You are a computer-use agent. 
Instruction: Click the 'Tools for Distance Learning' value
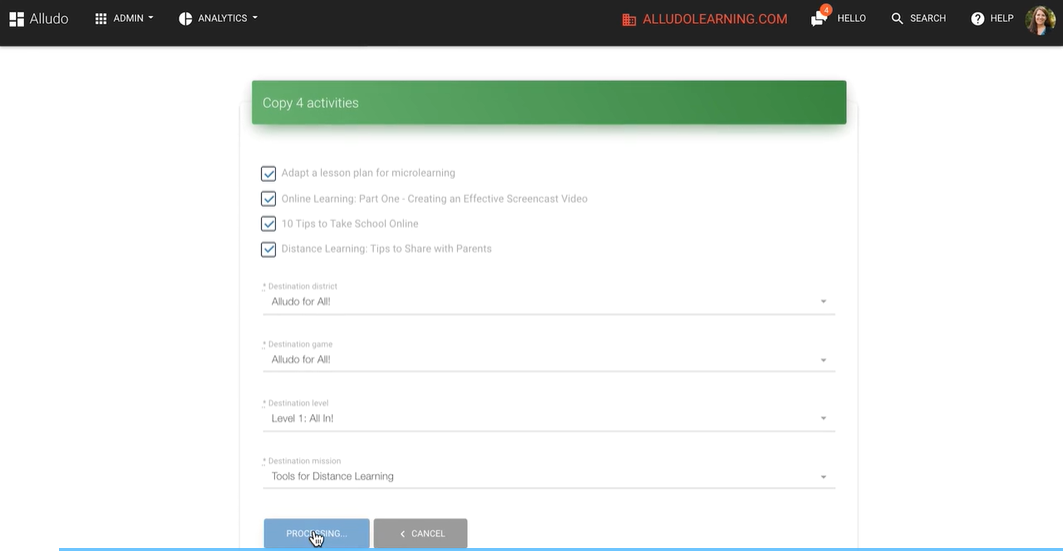point(332,476)
